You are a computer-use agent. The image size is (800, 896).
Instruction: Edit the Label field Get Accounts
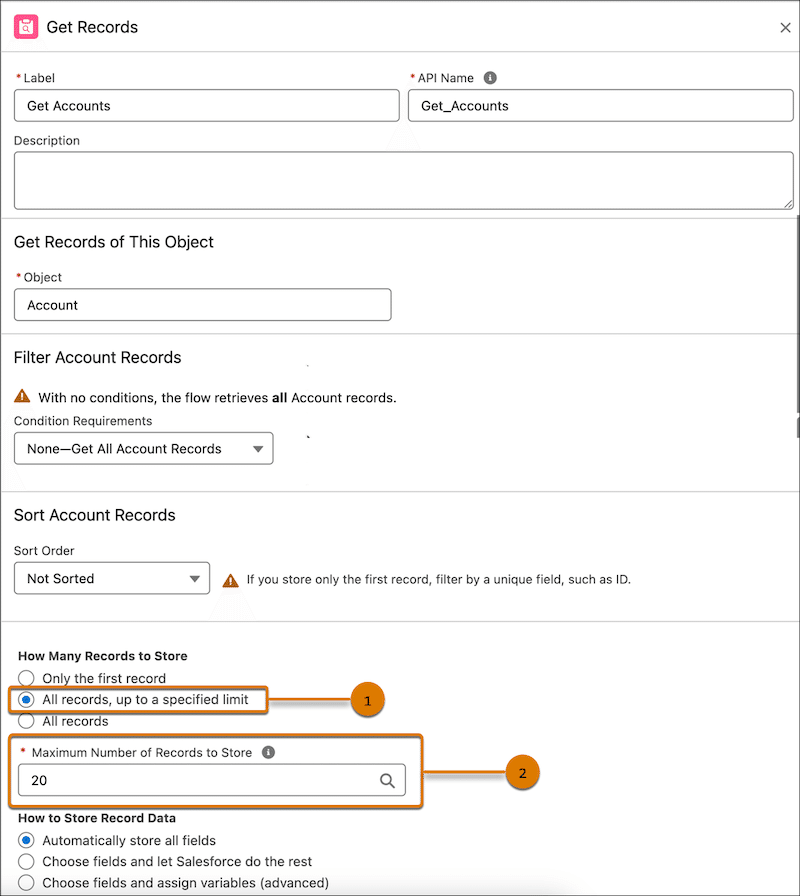(207, 106)
